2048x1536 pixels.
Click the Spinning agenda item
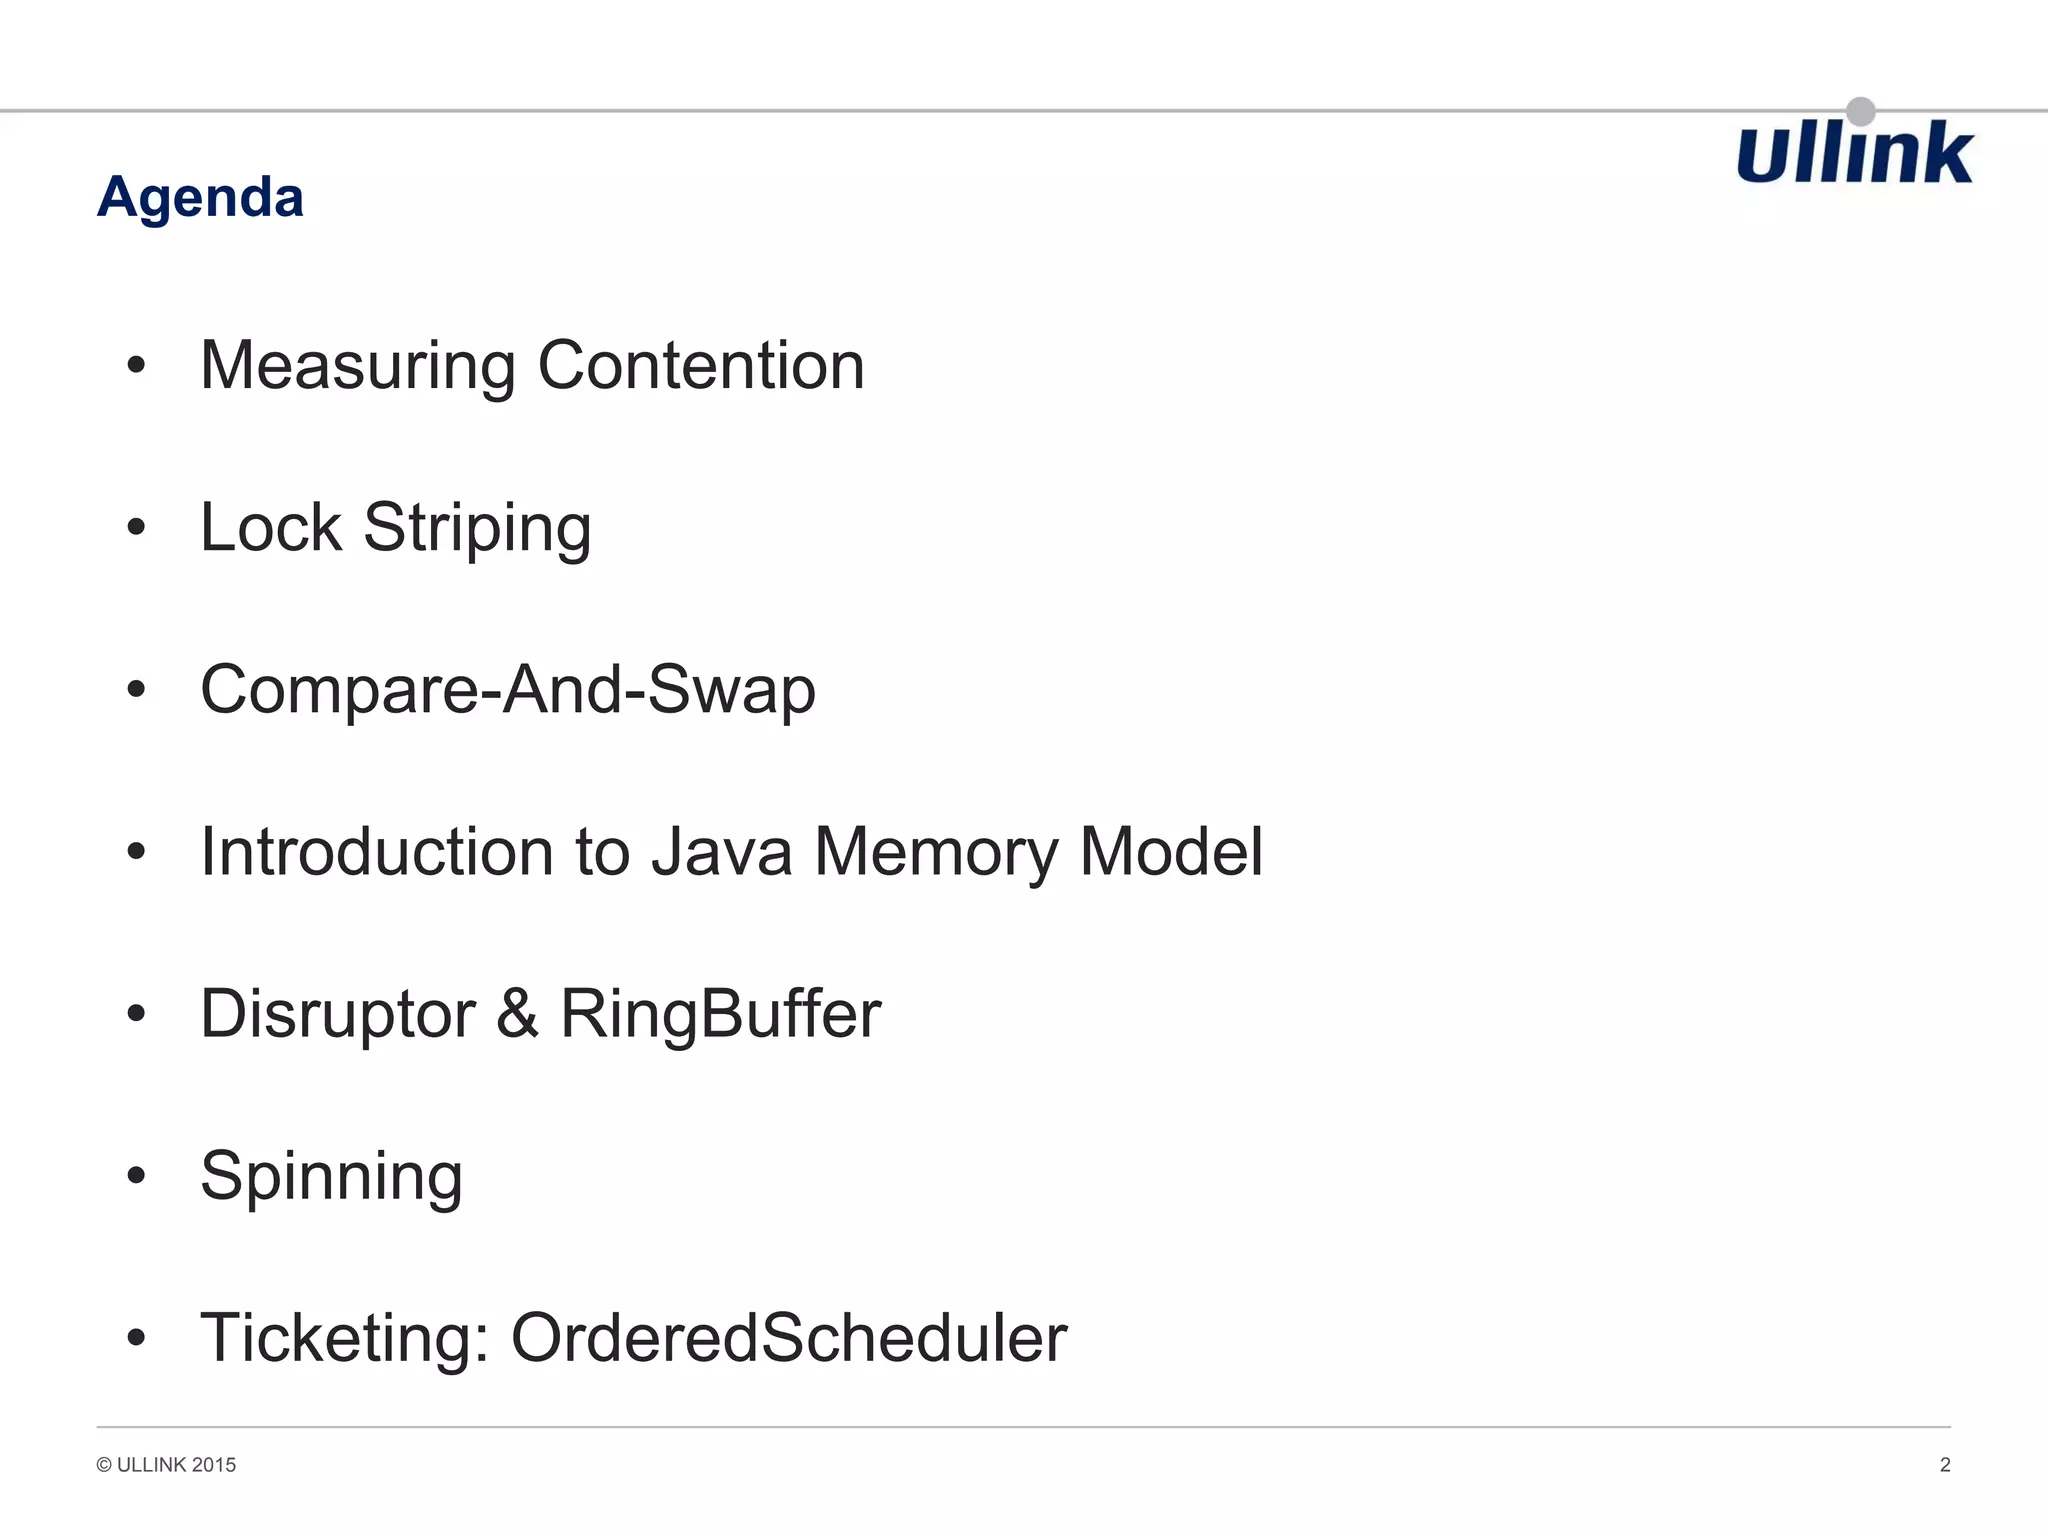(331, 1176)
